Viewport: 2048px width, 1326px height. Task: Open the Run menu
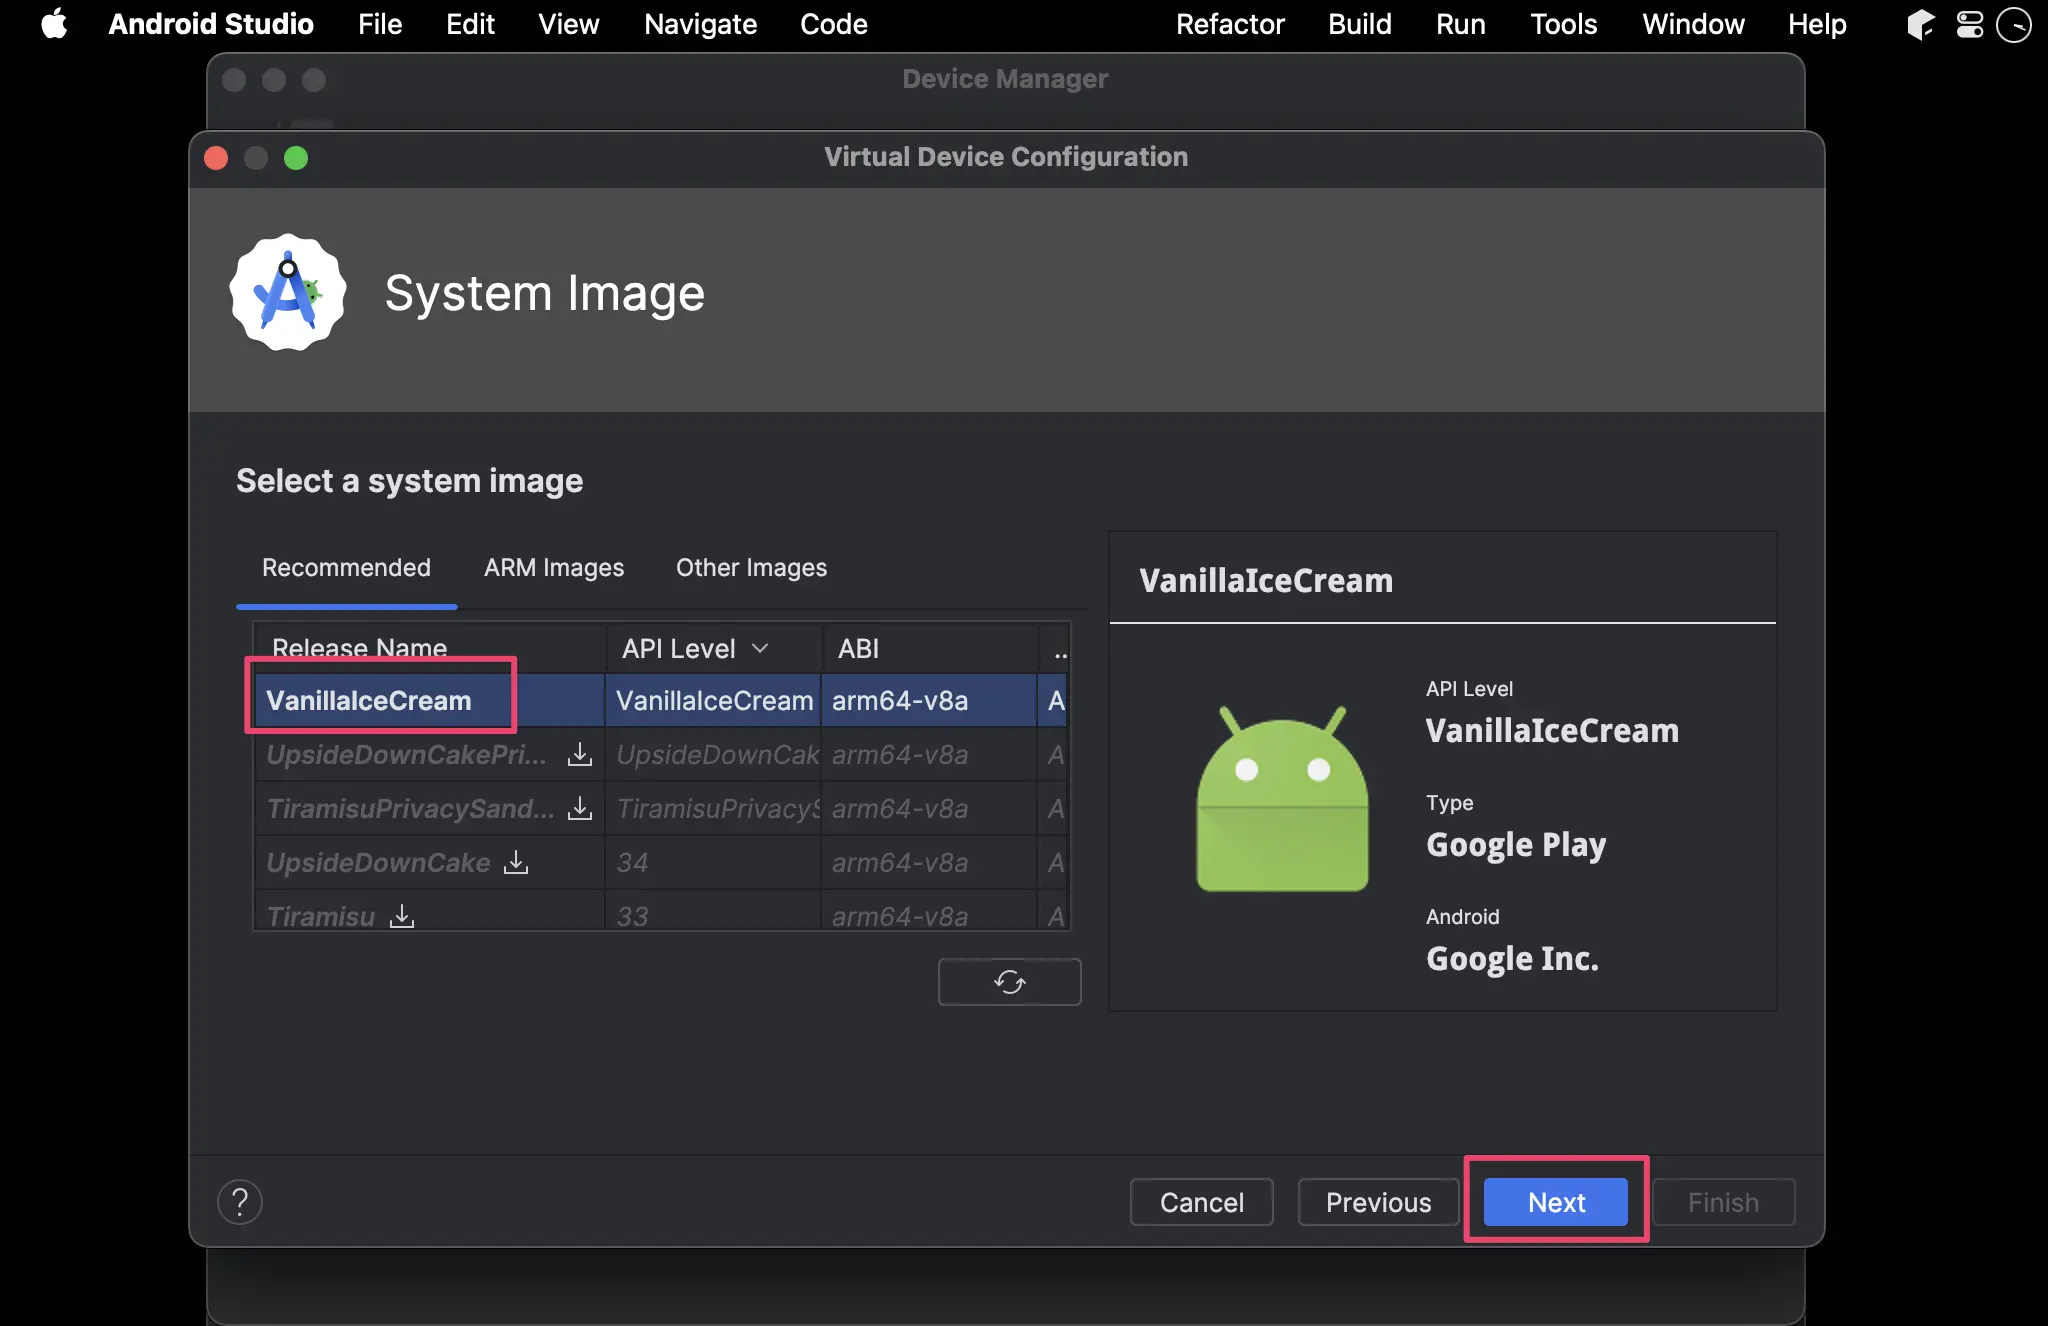(1460, 24)
